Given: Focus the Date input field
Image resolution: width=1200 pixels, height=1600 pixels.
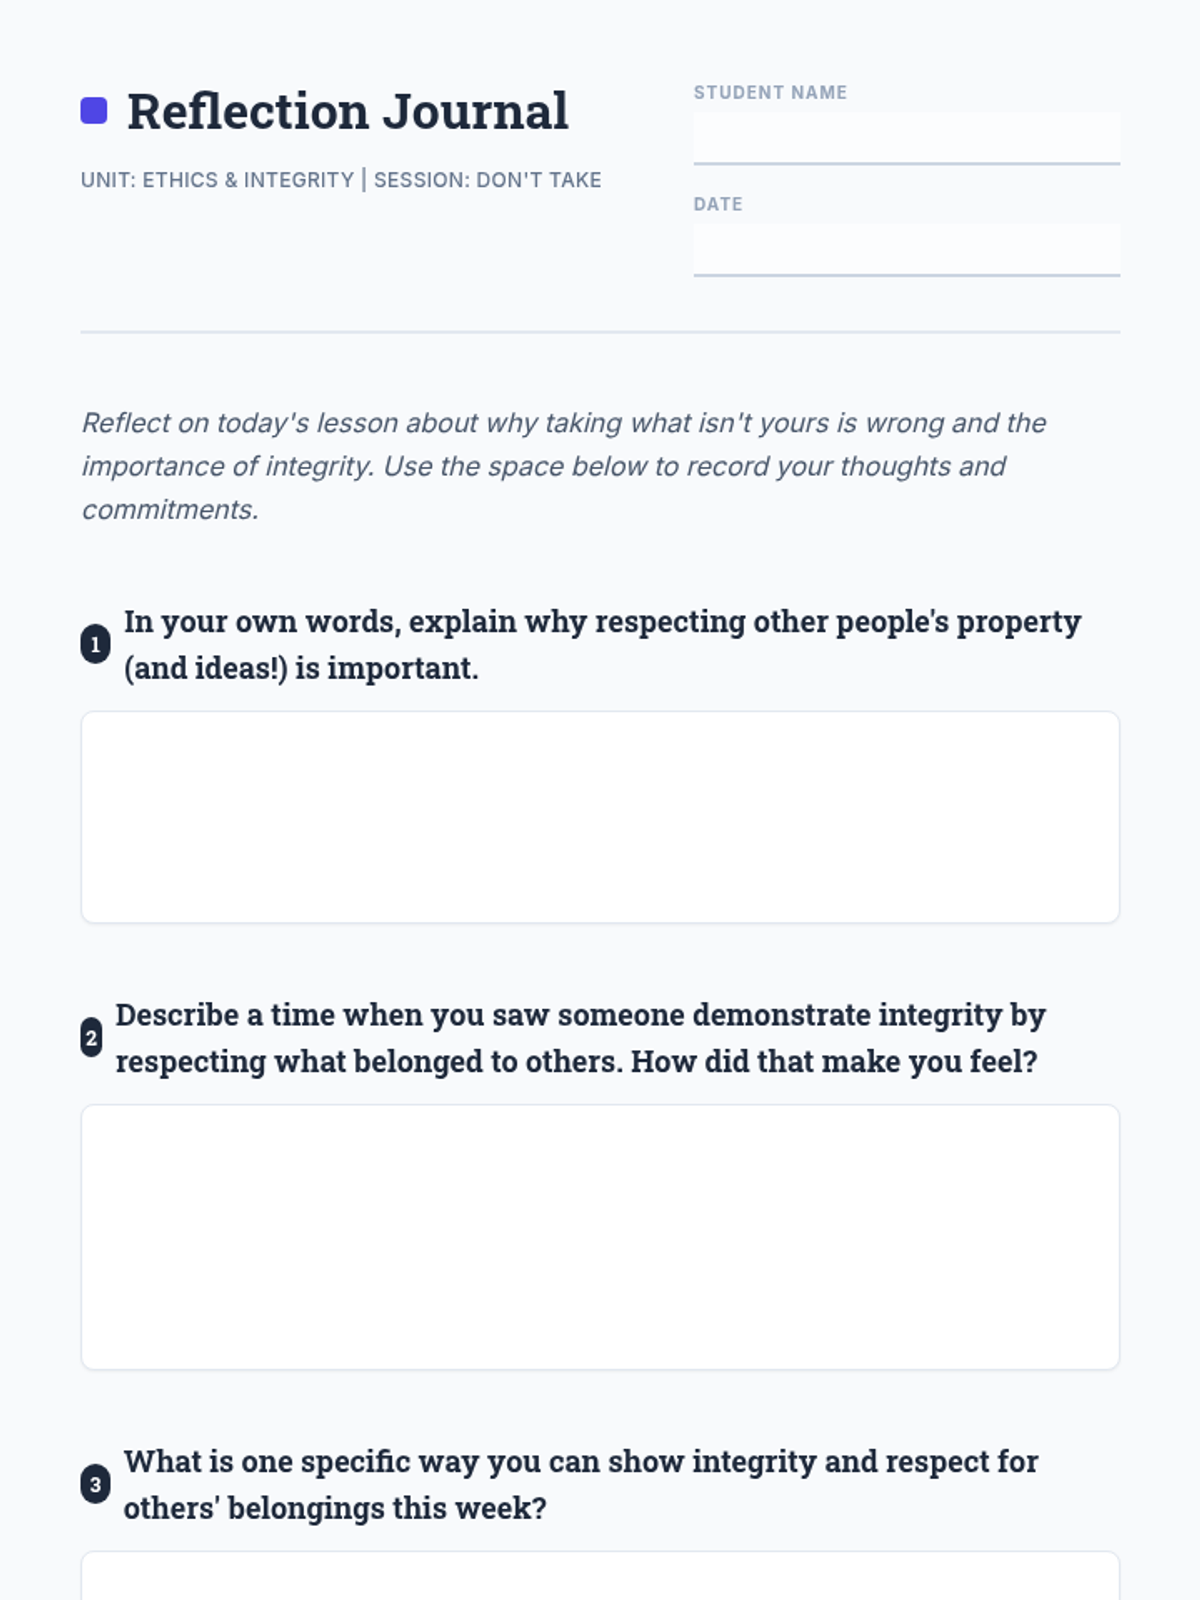Looking at the screenshot, I should (x=906, y=250).
